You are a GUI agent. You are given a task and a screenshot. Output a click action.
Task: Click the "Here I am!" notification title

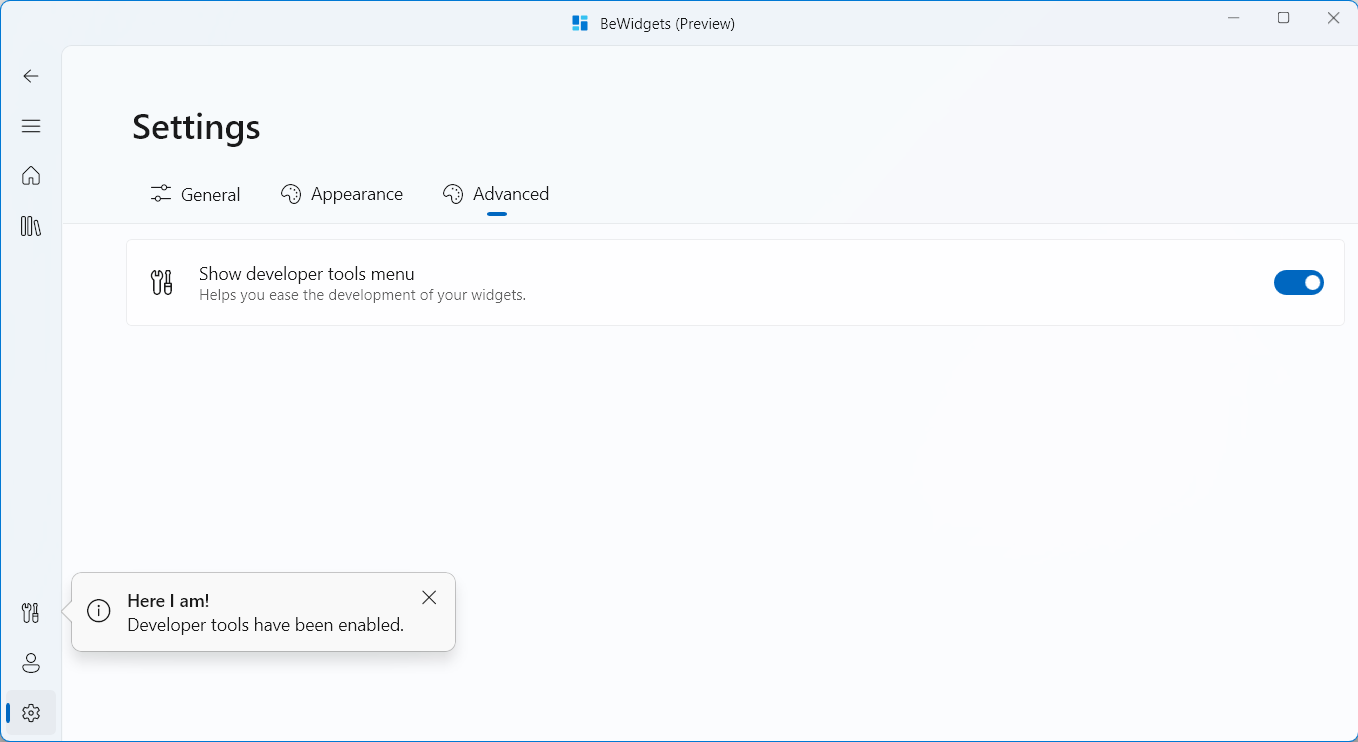[168, 601]
